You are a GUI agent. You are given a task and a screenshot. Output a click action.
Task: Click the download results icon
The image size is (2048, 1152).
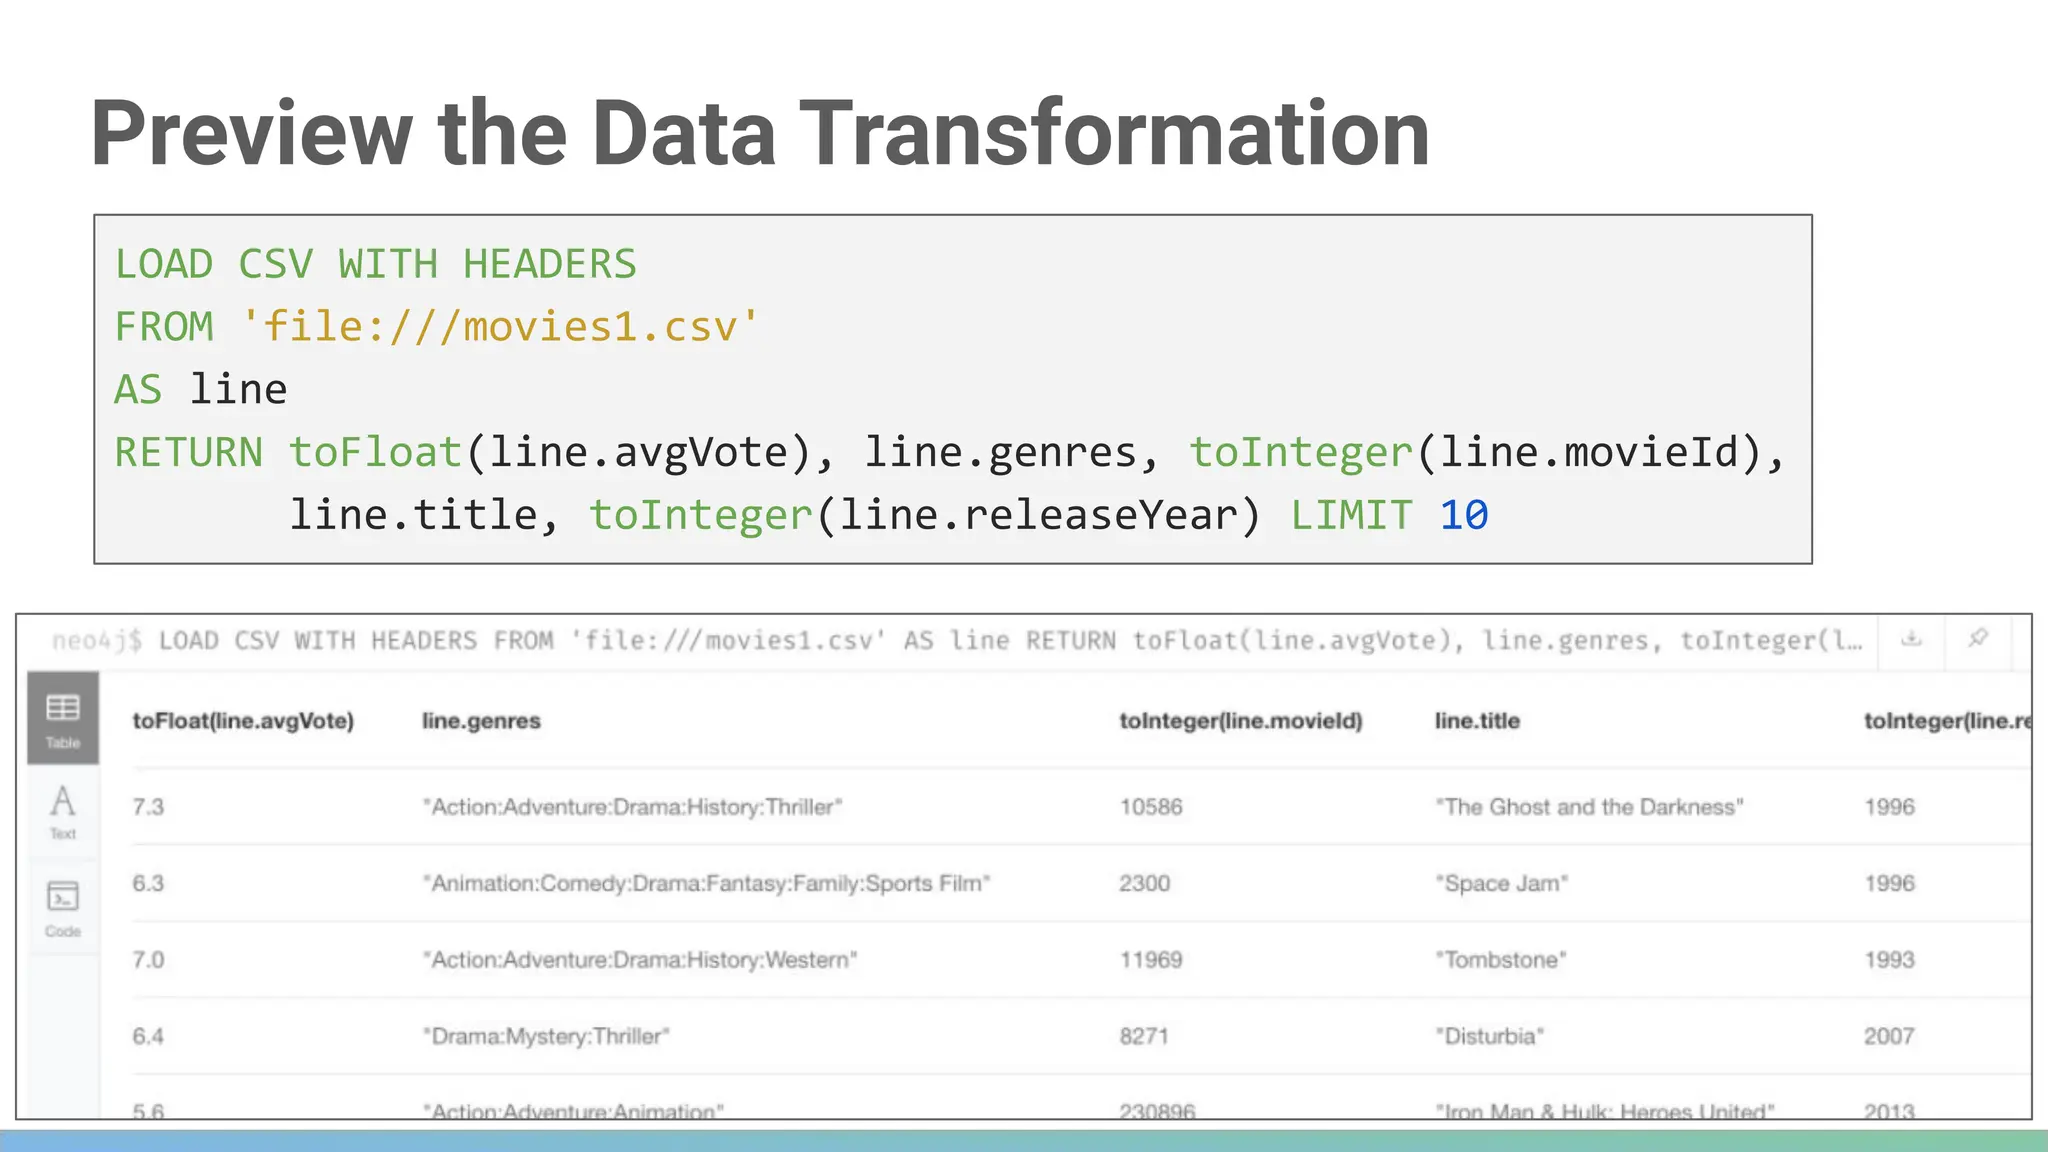tap(1911, 639)
